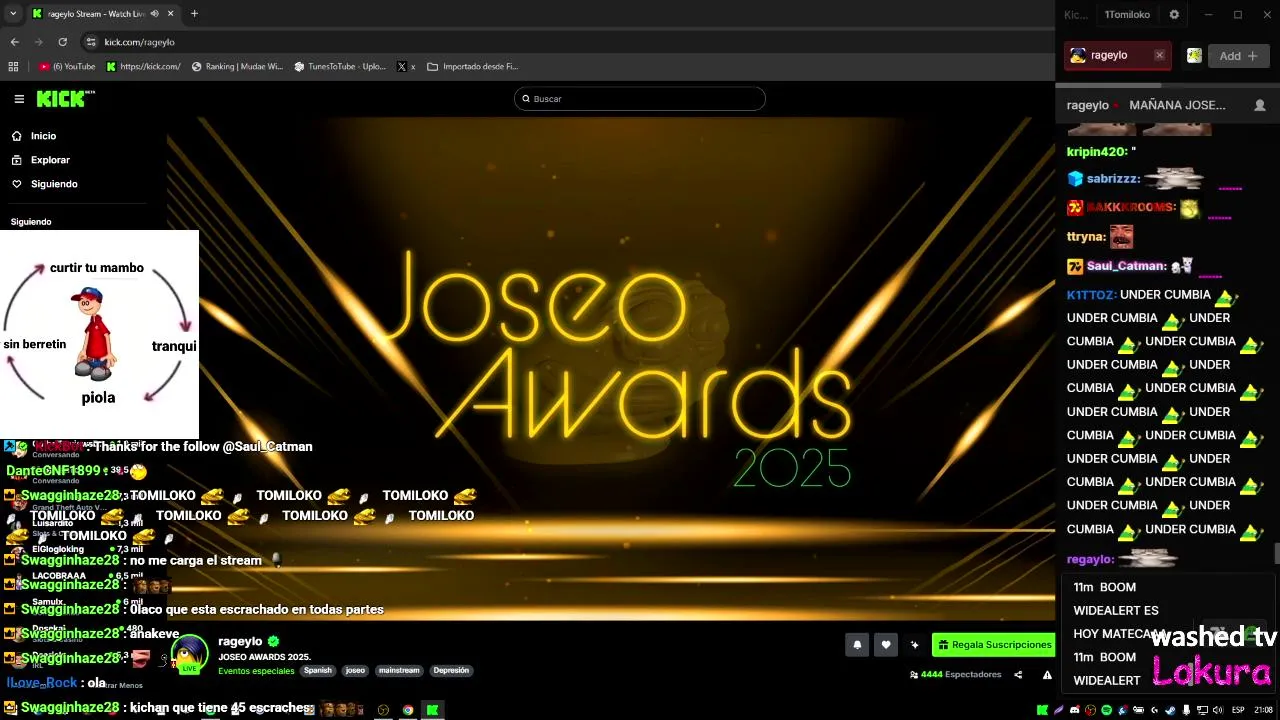Screen dimensions: 1280x720
Task: Go back in browser history
Action: [x=14, y=42]
